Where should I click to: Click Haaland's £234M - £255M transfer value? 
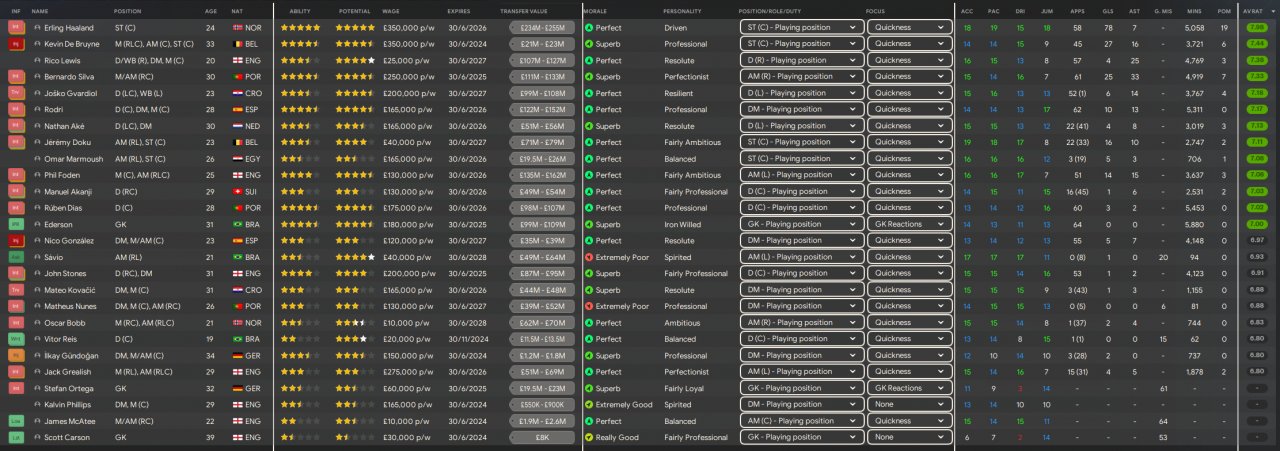click(x=541, y=28)
